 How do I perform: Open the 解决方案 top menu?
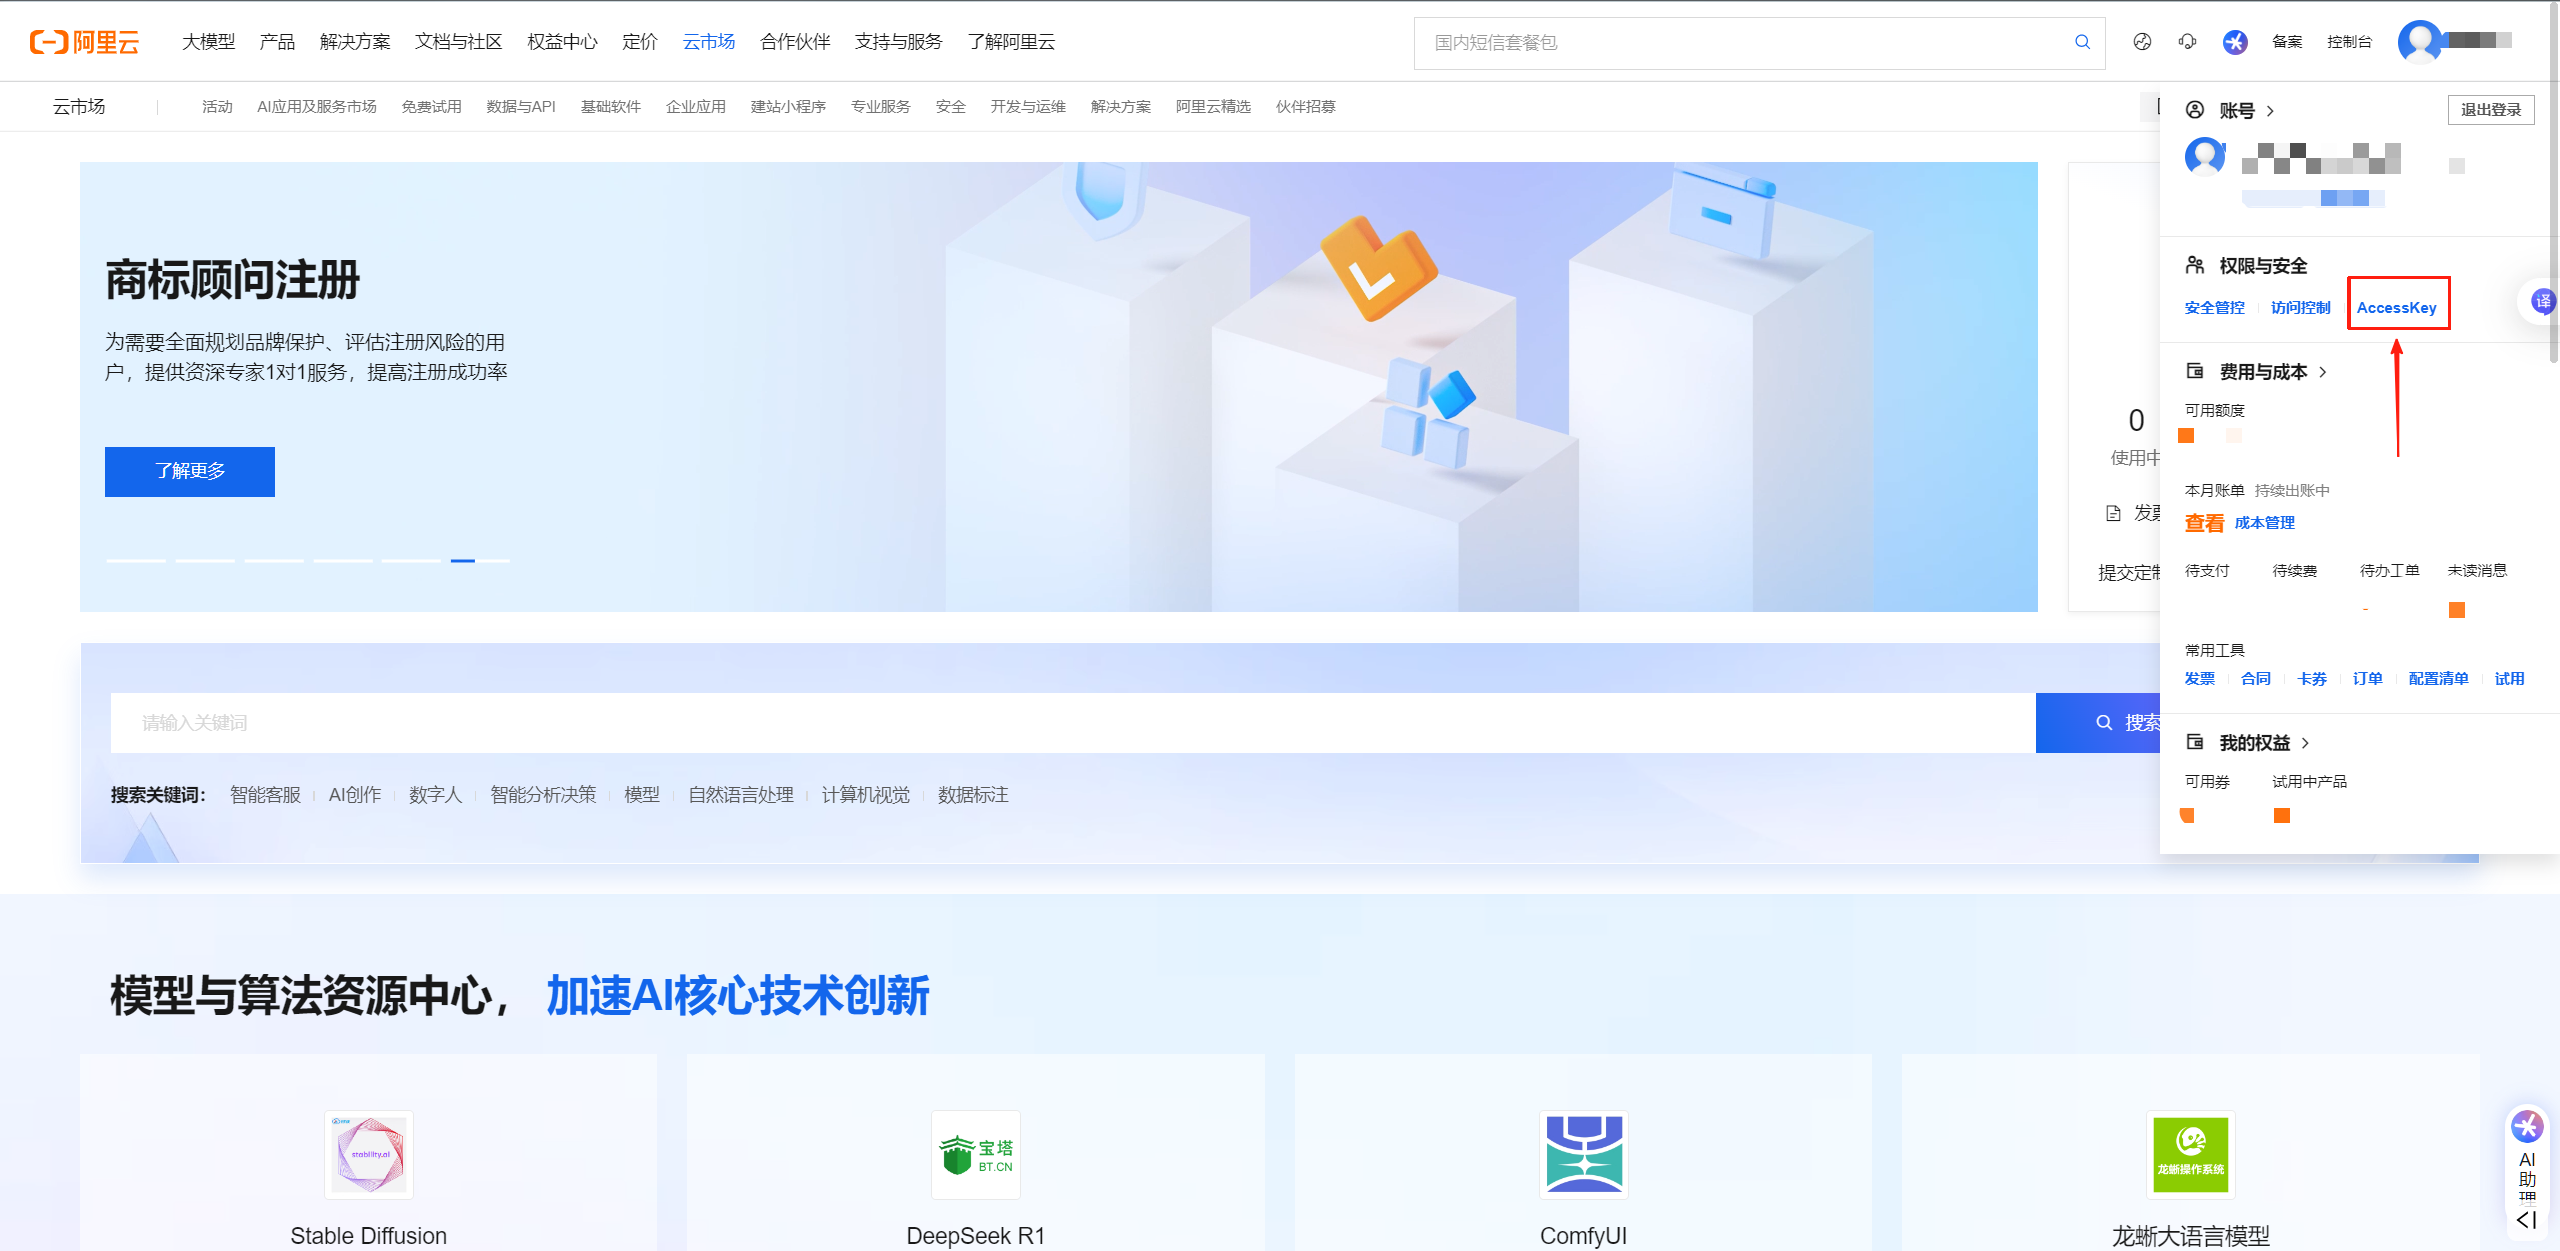coord(355,42)
